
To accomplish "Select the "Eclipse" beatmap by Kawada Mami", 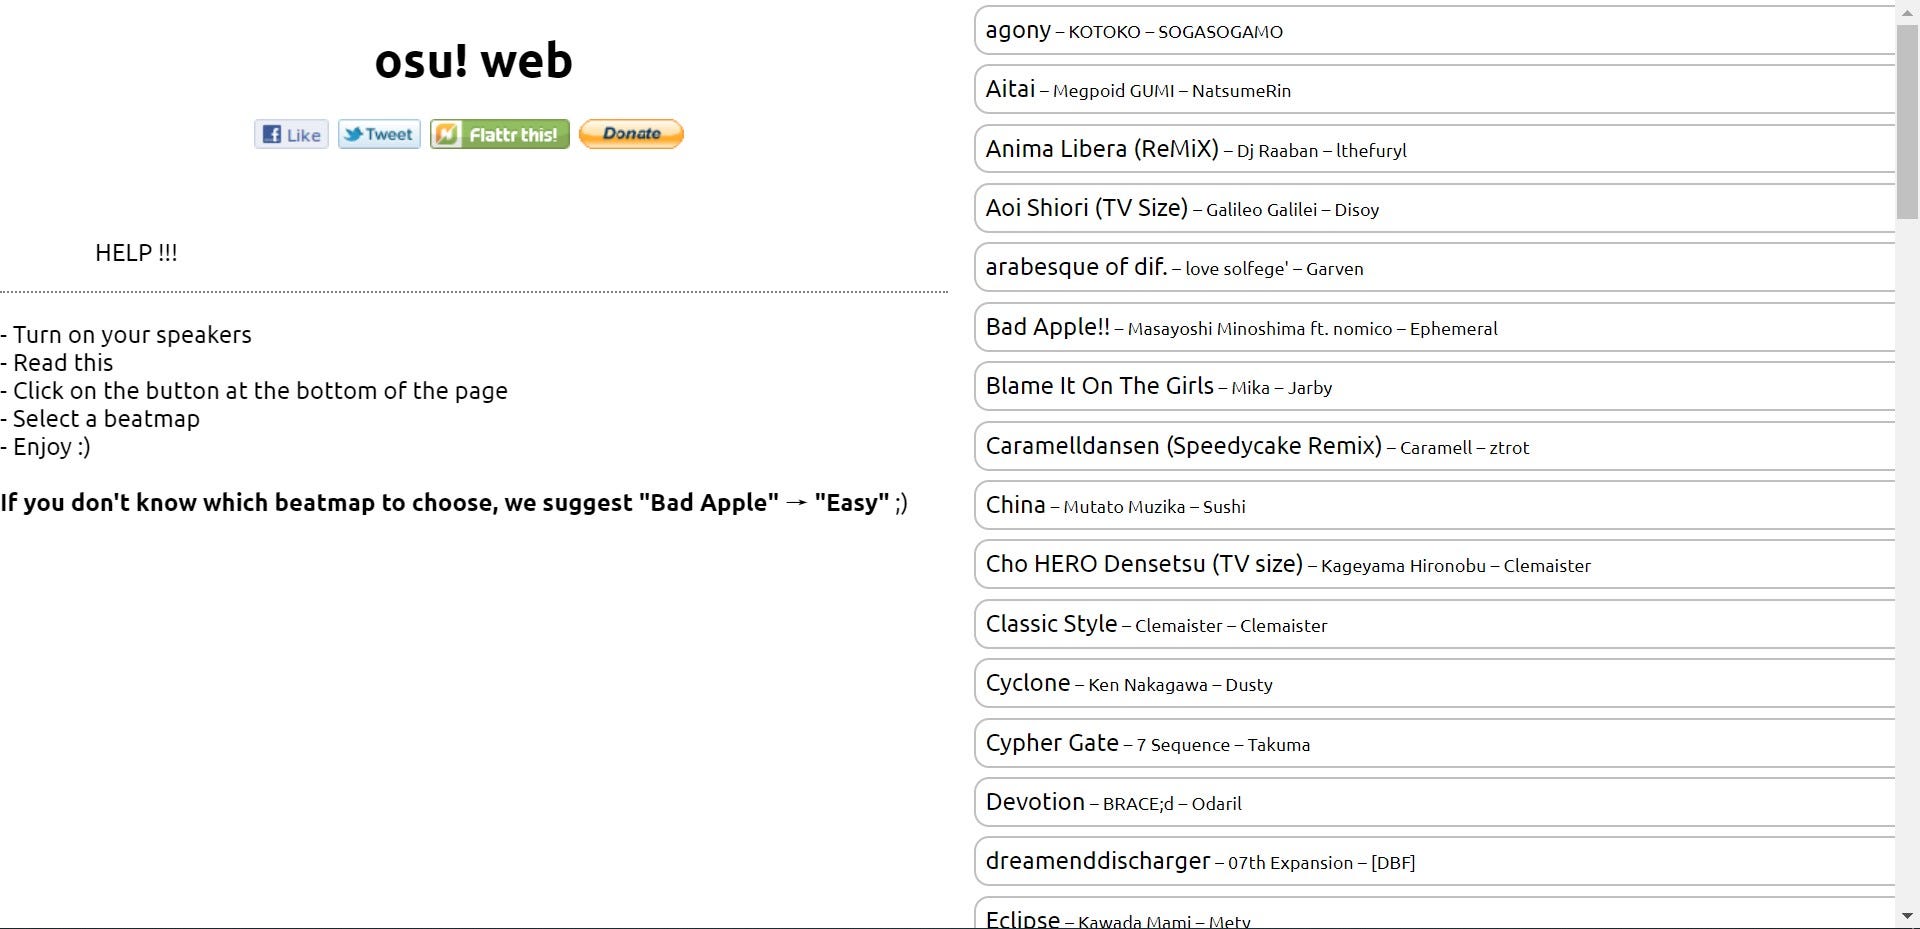I will click(1435, 914).
